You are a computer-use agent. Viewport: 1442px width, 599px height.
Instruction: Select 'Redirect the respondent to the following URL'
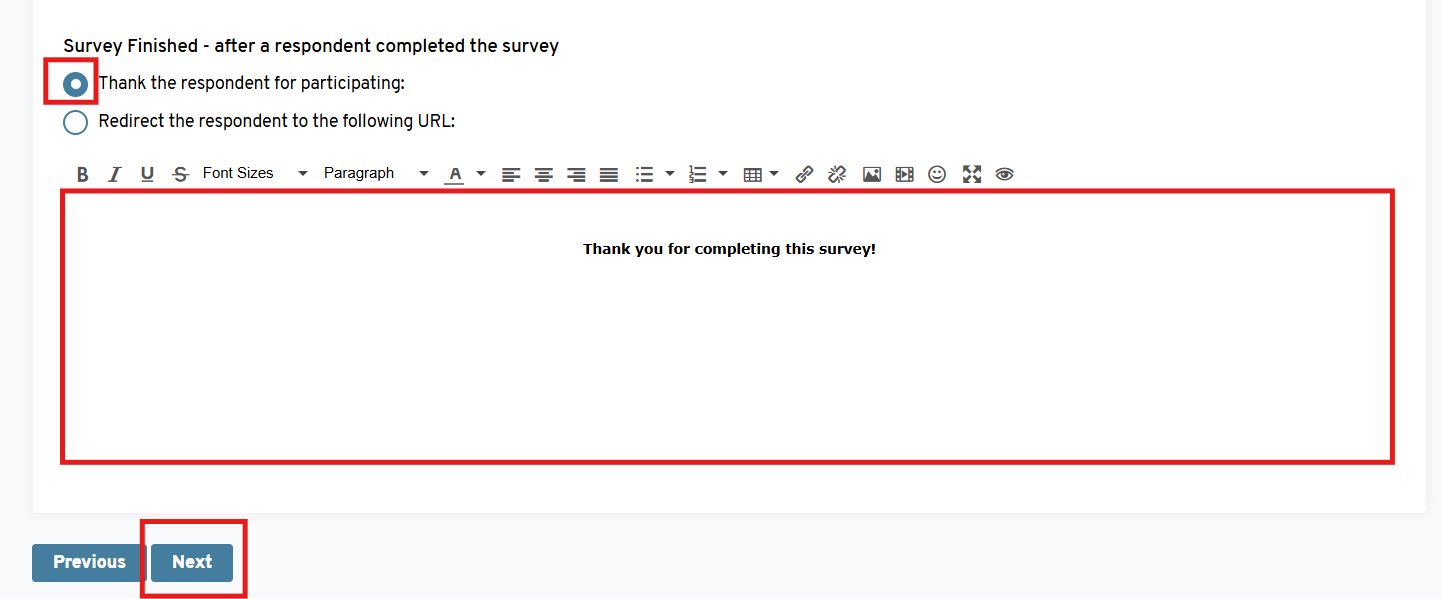click(75, 122)
